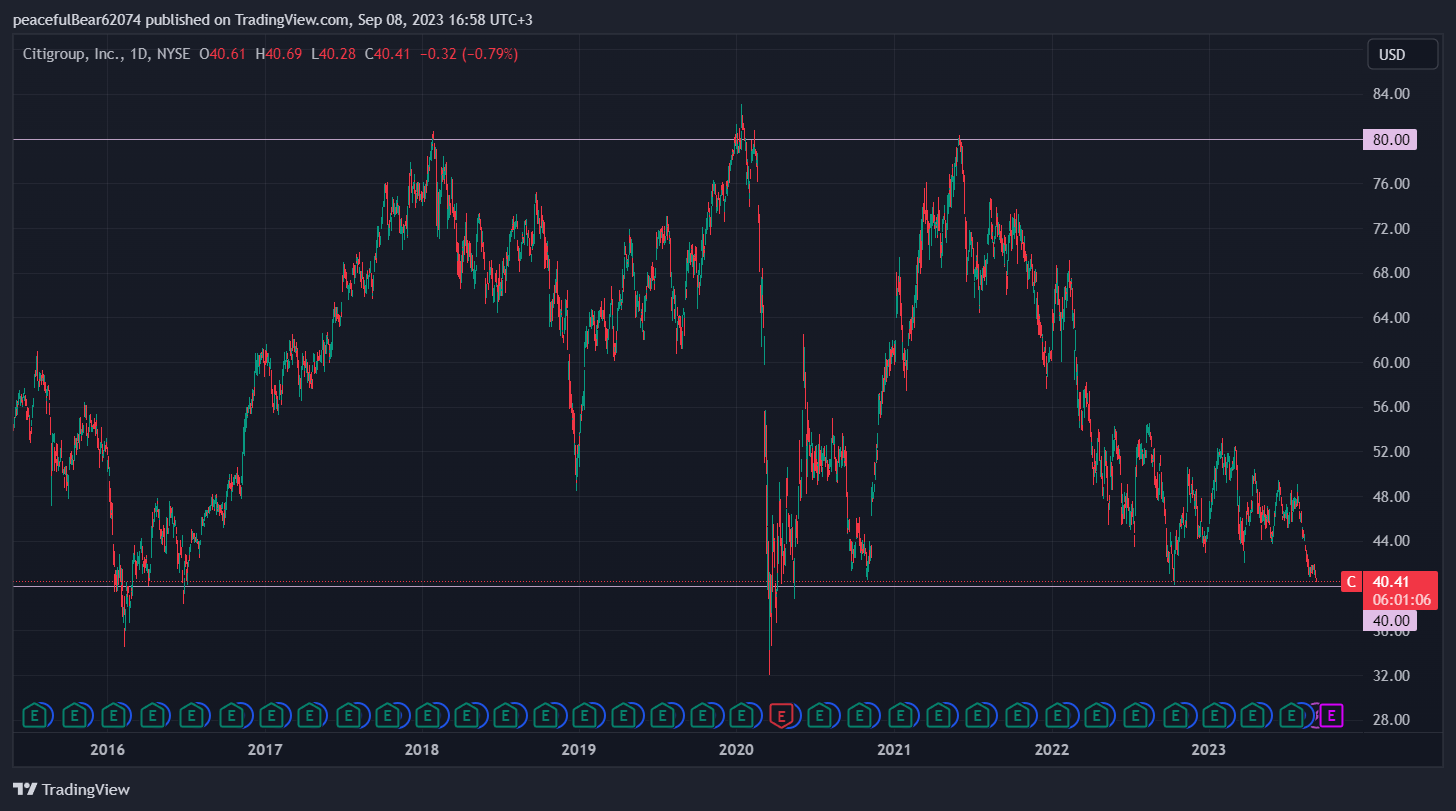Viewport: 1456px width, 811px height.
Task: Open earnings marker directly above the 2023 label
Action: pyautogui.click(x=1214, y=715)
